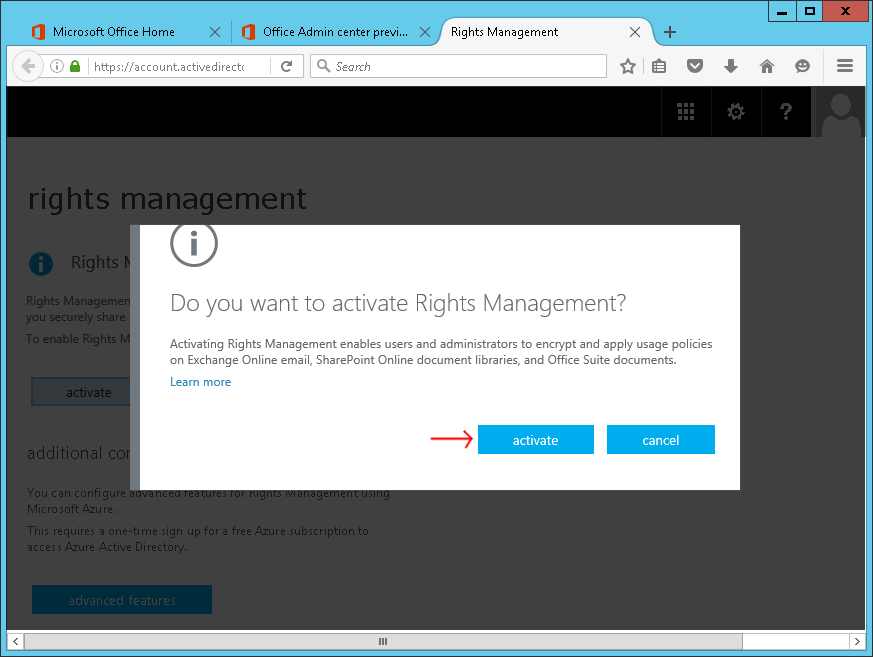Click the browser back arrow button

[27, 66]
